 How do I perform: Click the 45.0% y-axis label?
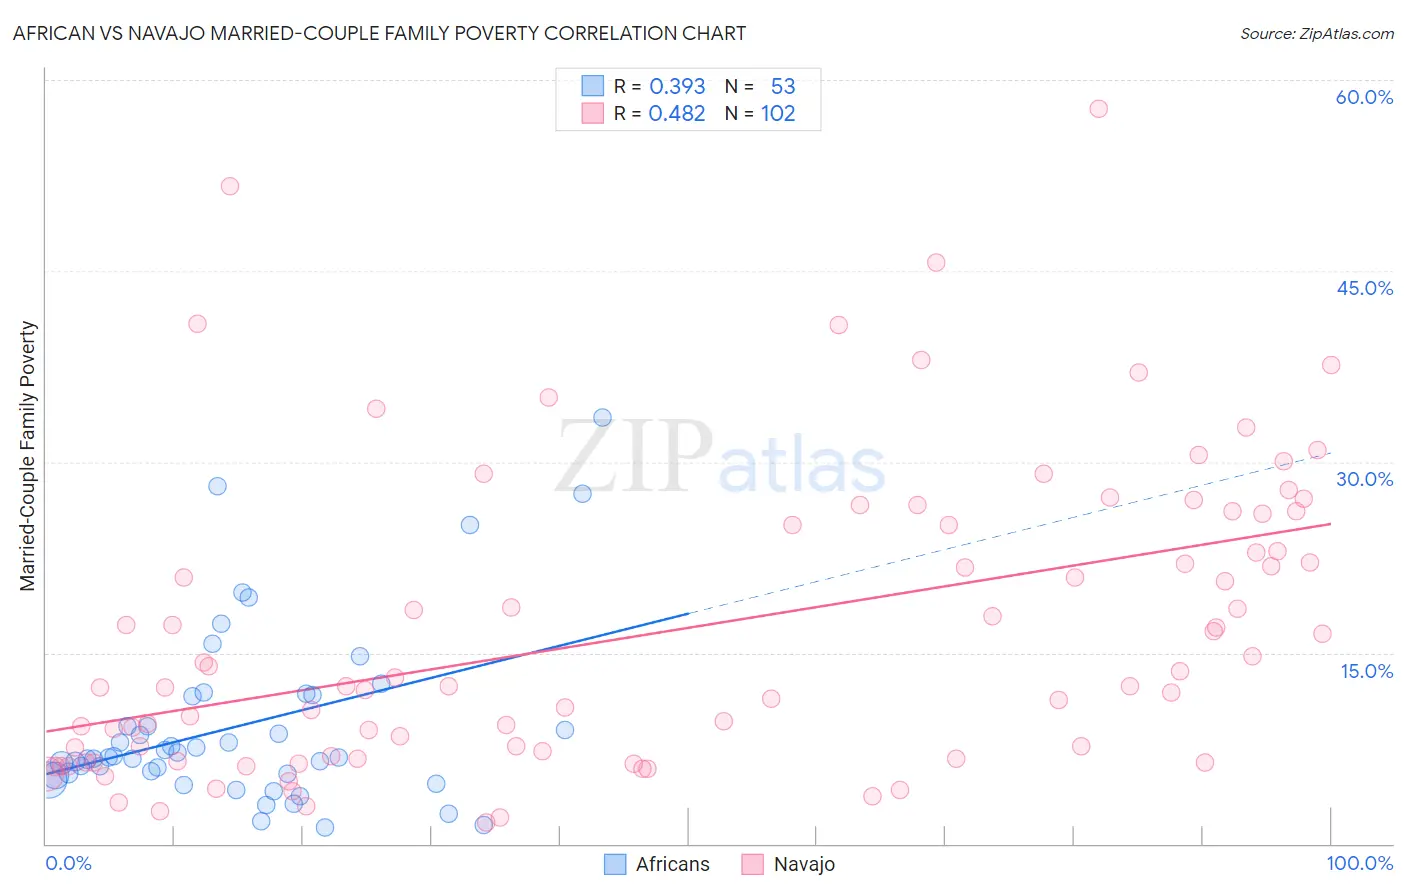click(1364, 288)
